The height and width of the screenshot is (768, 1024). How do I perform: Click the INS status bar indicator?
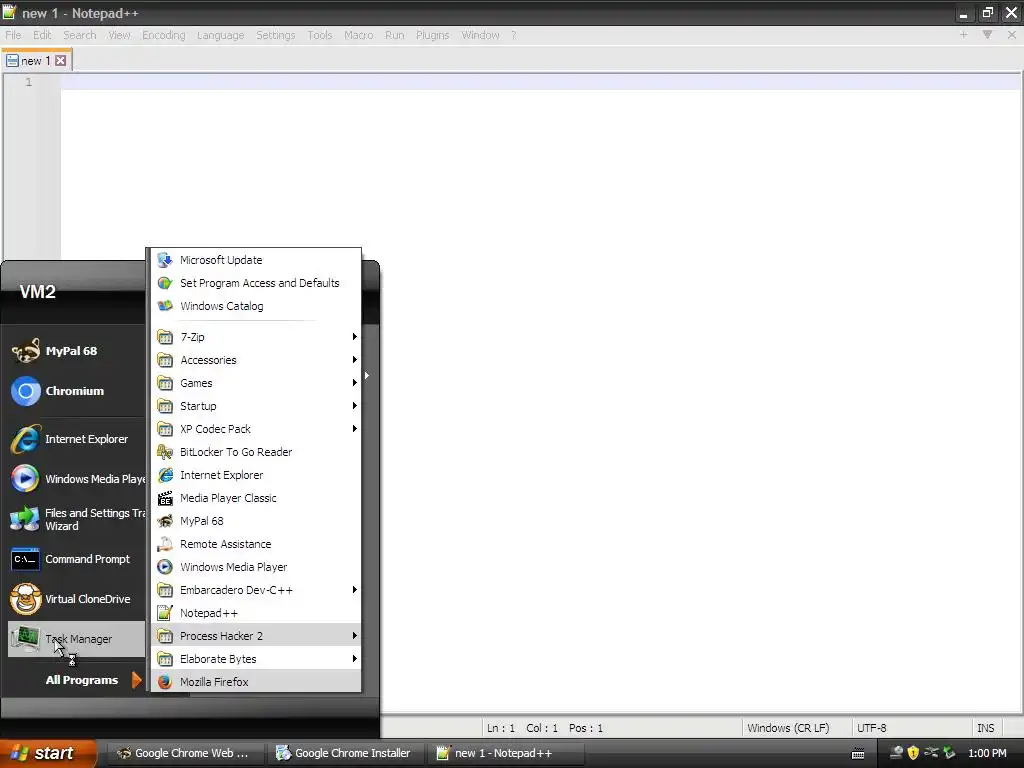coord(985,728)
